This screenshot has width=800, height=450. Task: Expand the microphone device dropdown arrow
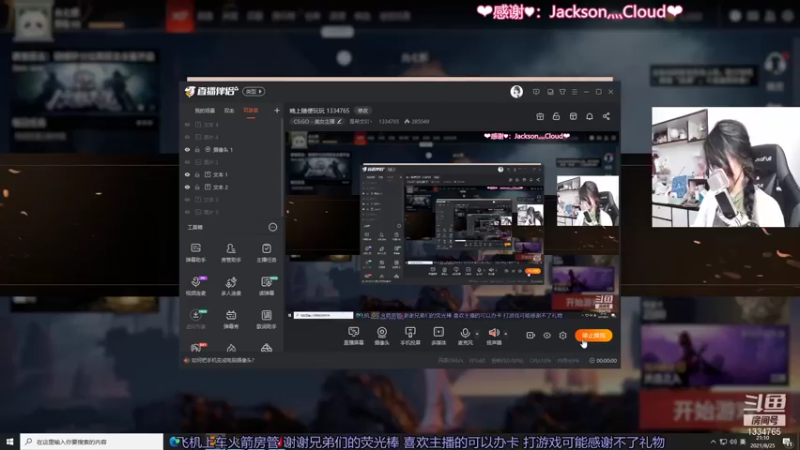(x=477, y=334)
